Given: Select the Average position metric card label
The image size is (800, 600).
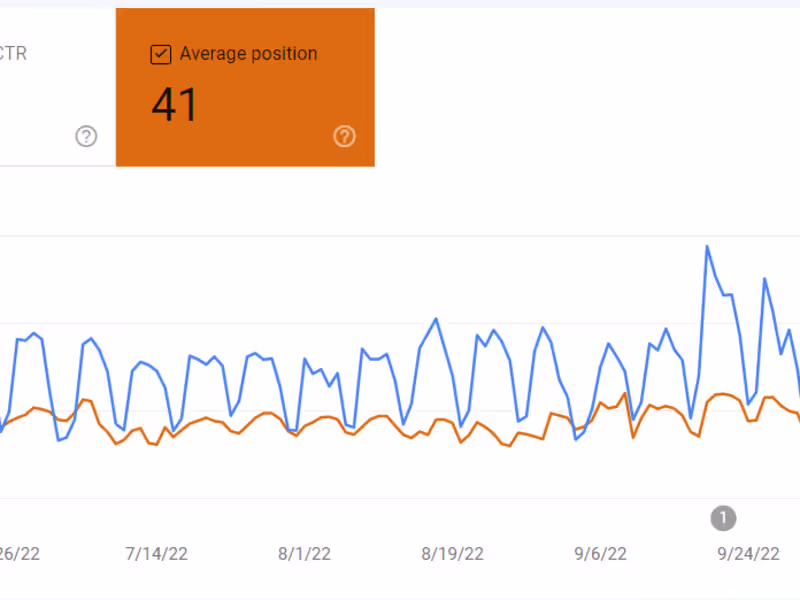Looking at the screenshot, I should pyautogui.click(x=248, y=54).
